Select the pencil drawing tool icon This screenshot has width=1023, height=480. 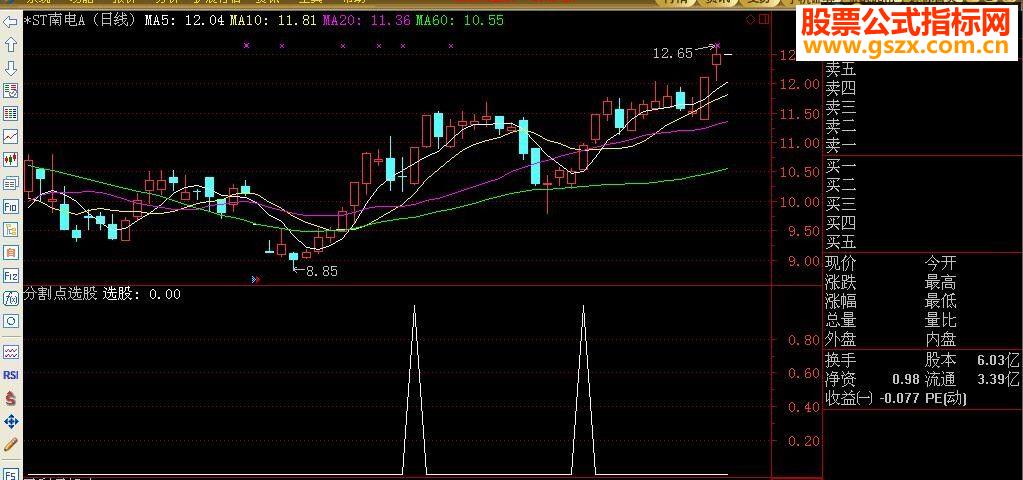pyautogui.click(x=10, y=445)
